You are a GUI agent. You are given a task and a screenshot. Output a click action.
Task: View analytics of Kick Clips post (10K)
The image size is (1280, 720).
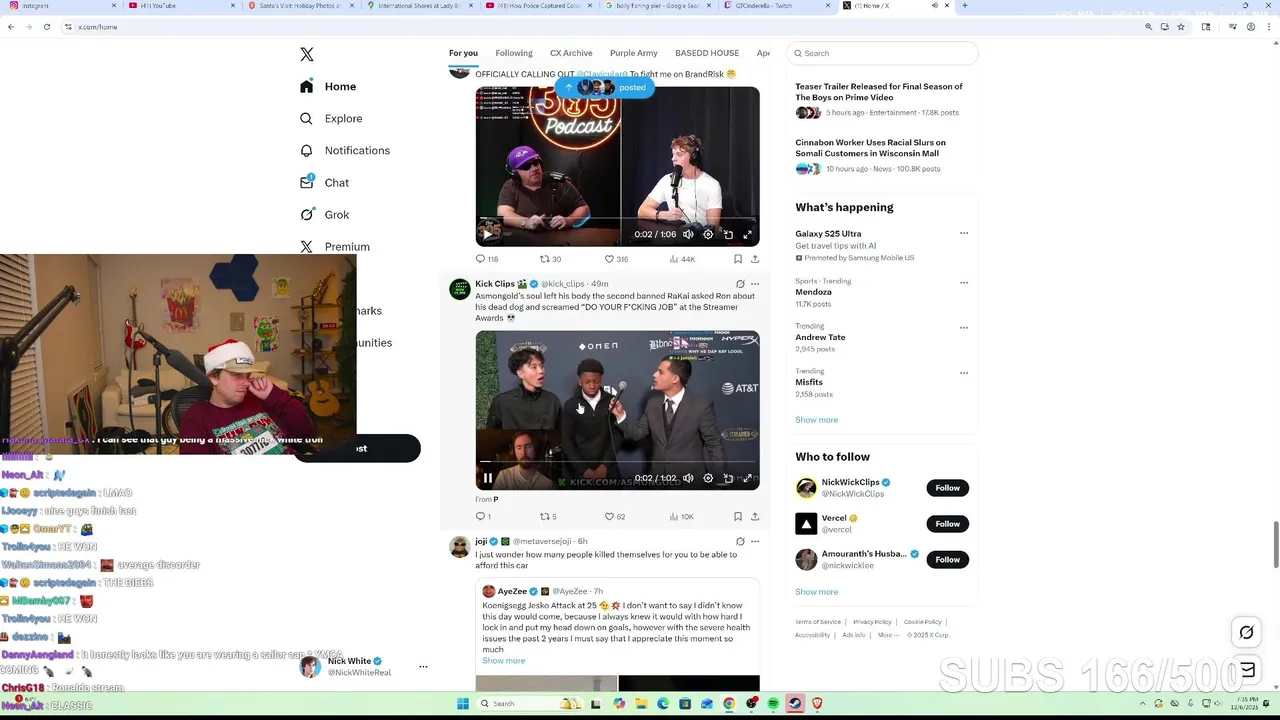coord(681,516)
